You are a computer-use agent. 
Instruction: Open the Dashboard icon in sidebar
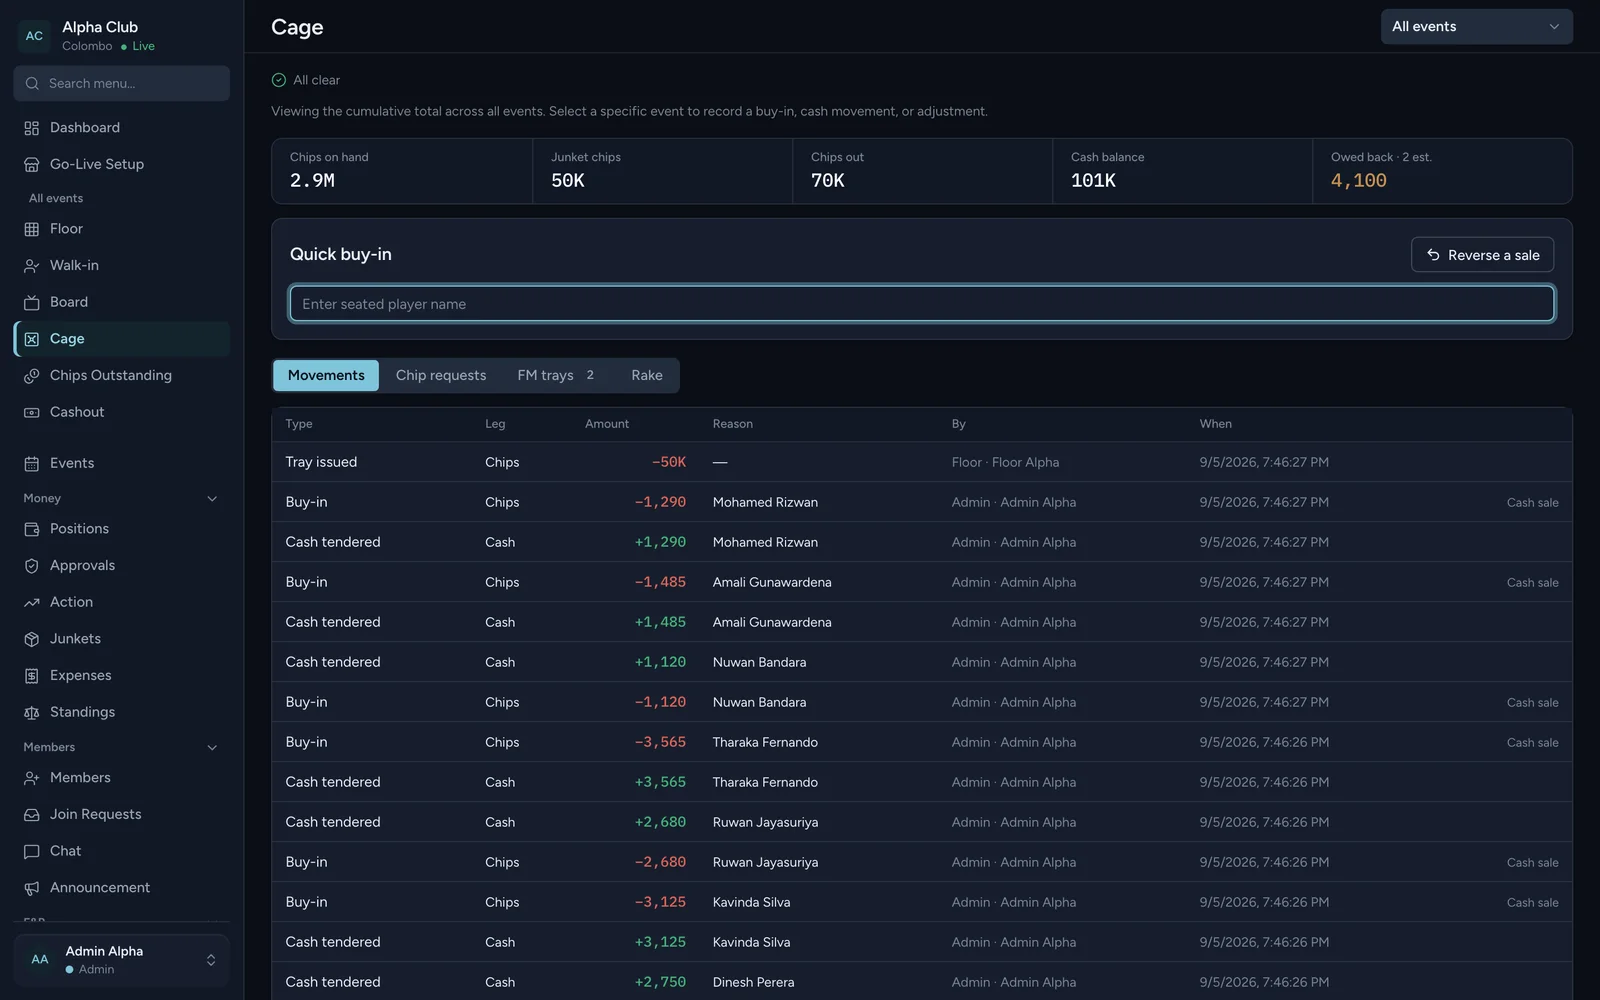(x=31, y=128)
